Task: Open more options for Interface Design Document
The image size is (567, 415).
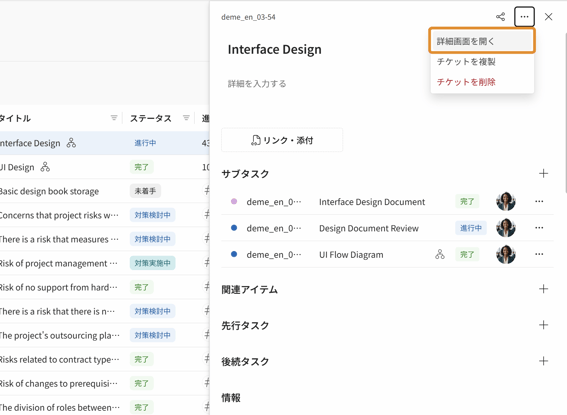Action: click(x=539, y=201)
